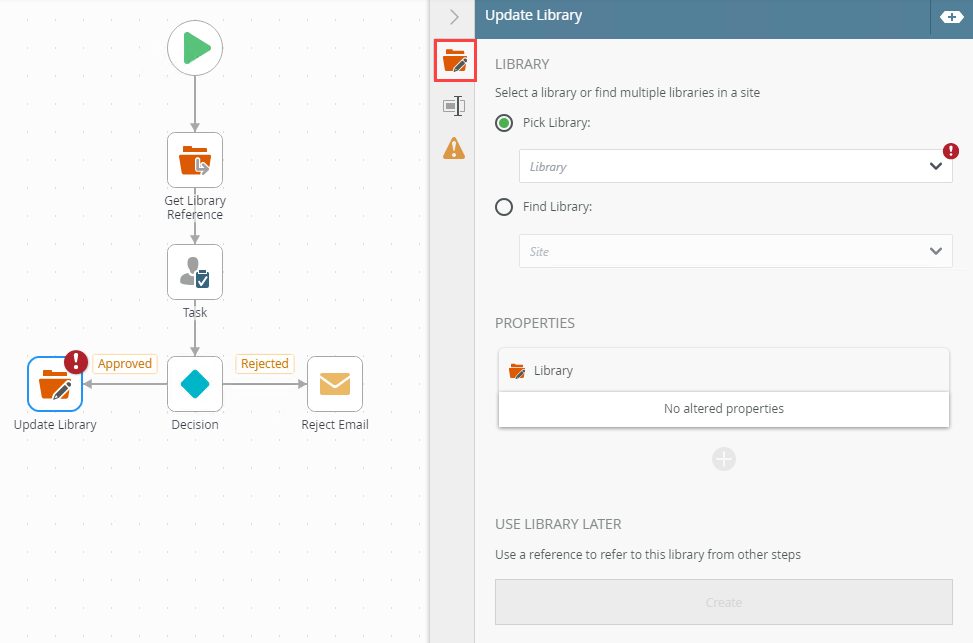Select the Get Library Reference step
Screen dimensions: 973x643
tap(195, 160)
